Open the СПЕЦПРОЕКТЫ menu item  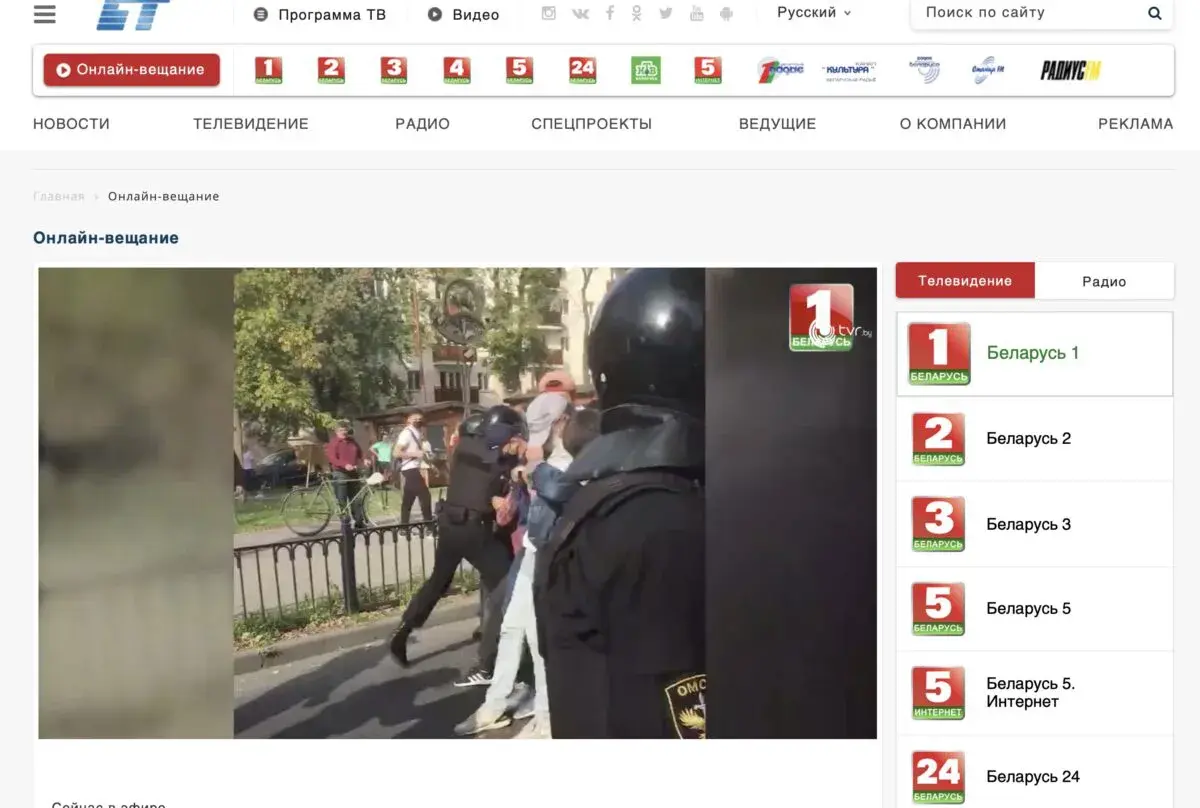(591, 124)
